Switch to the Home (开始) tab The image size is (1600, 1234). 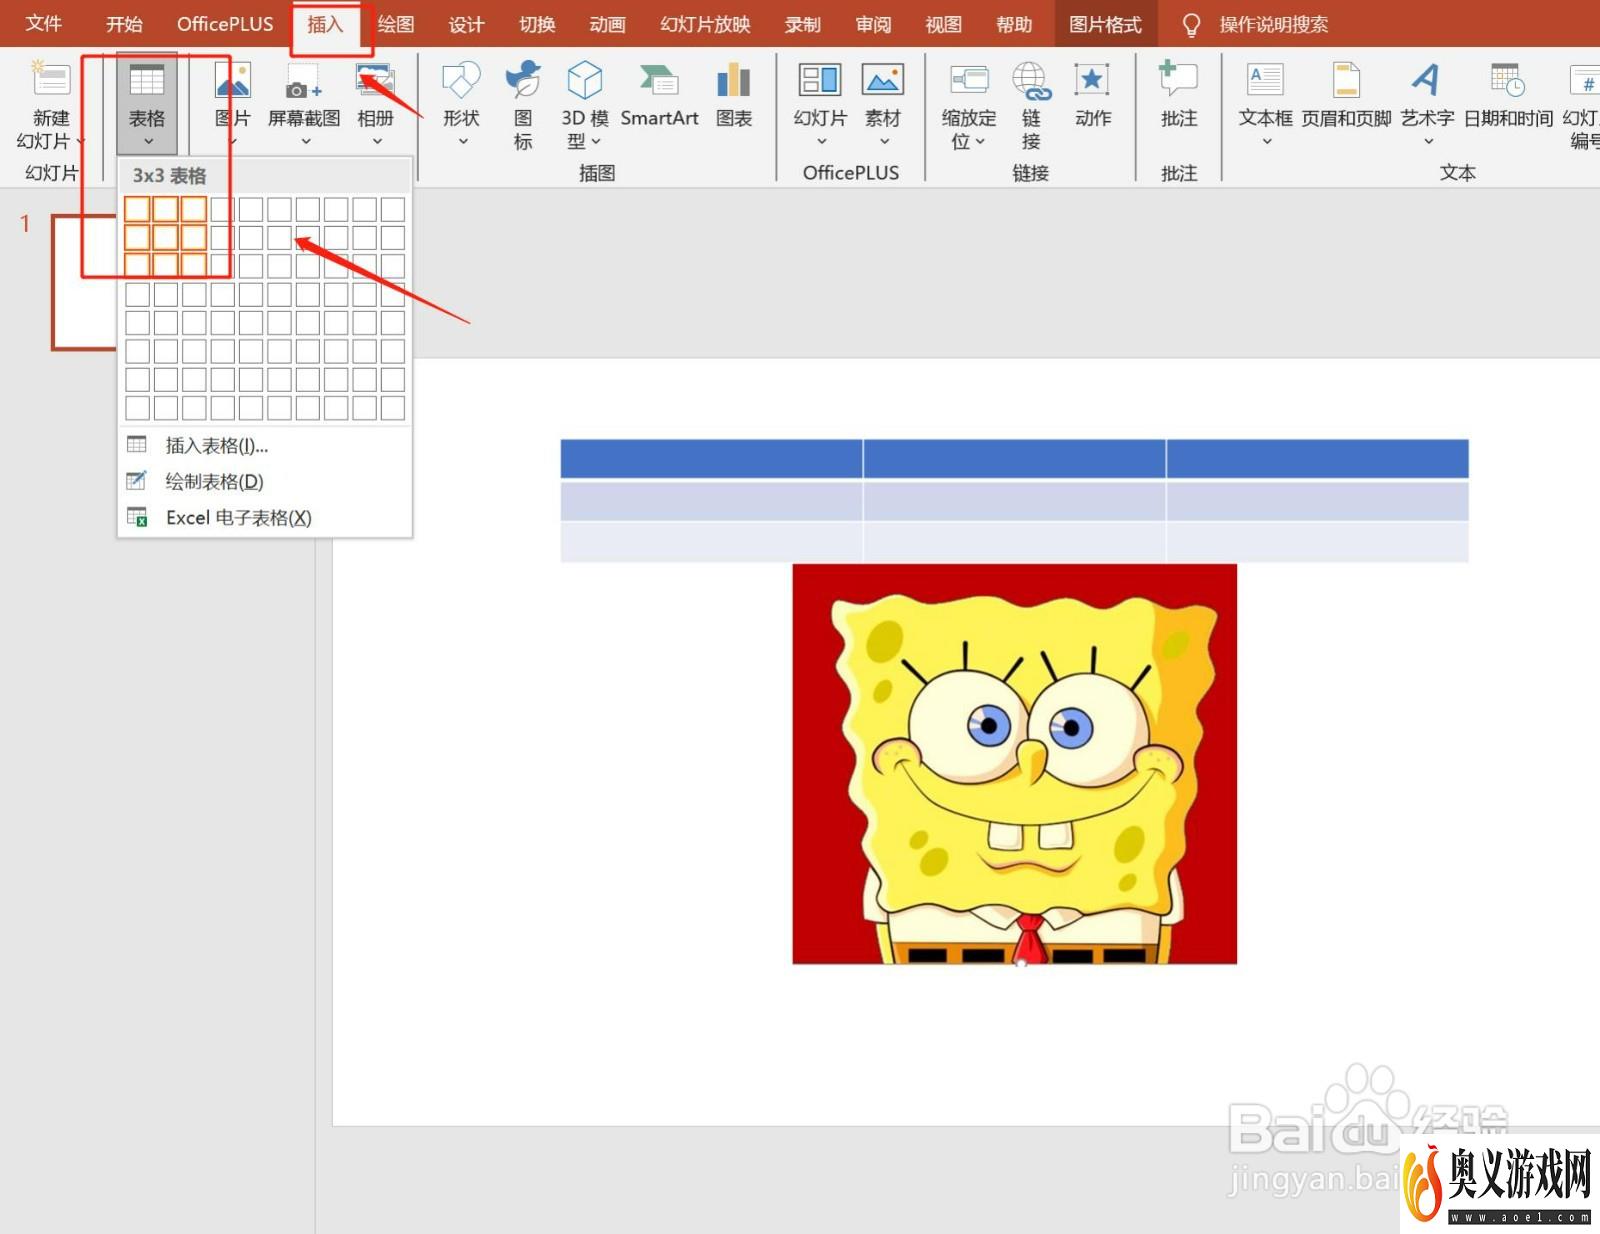(124, 24)
